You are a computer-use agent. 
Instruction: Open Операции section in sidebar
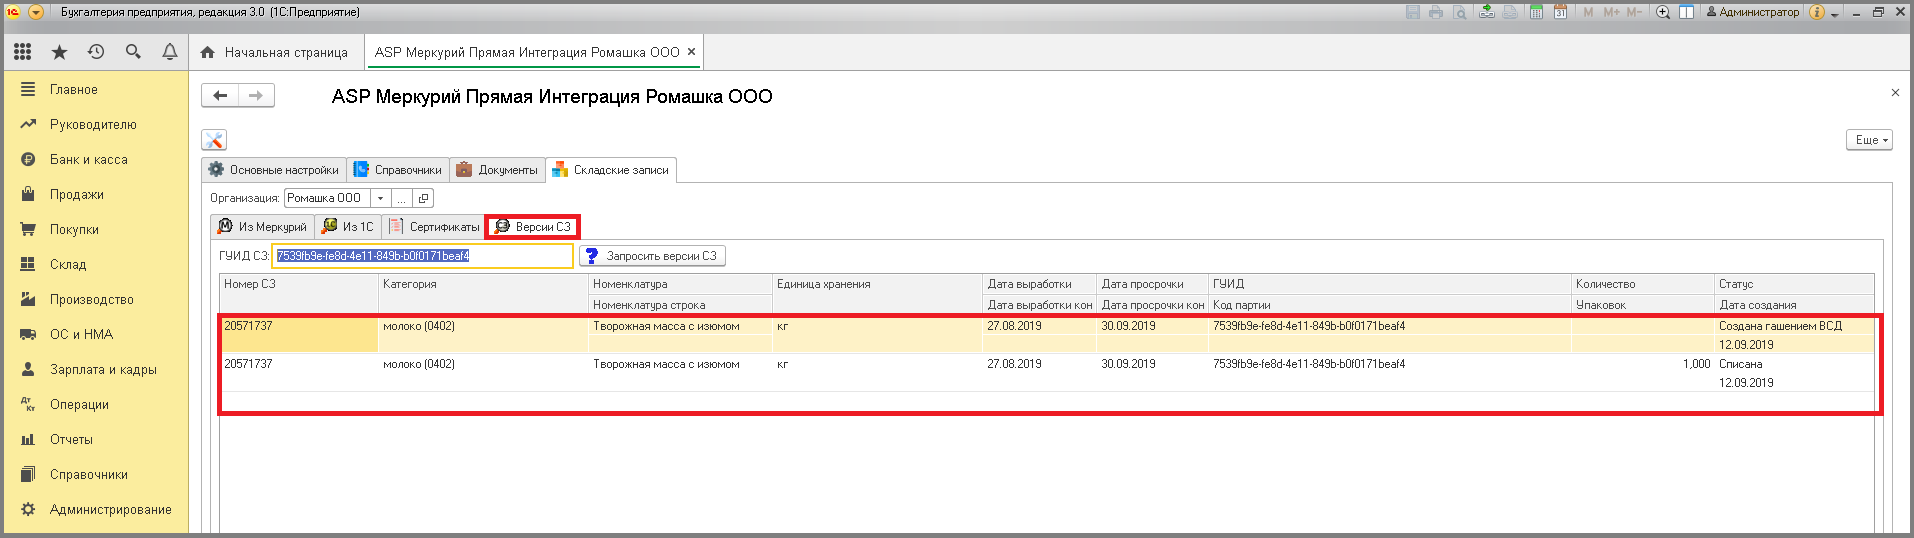96,404
